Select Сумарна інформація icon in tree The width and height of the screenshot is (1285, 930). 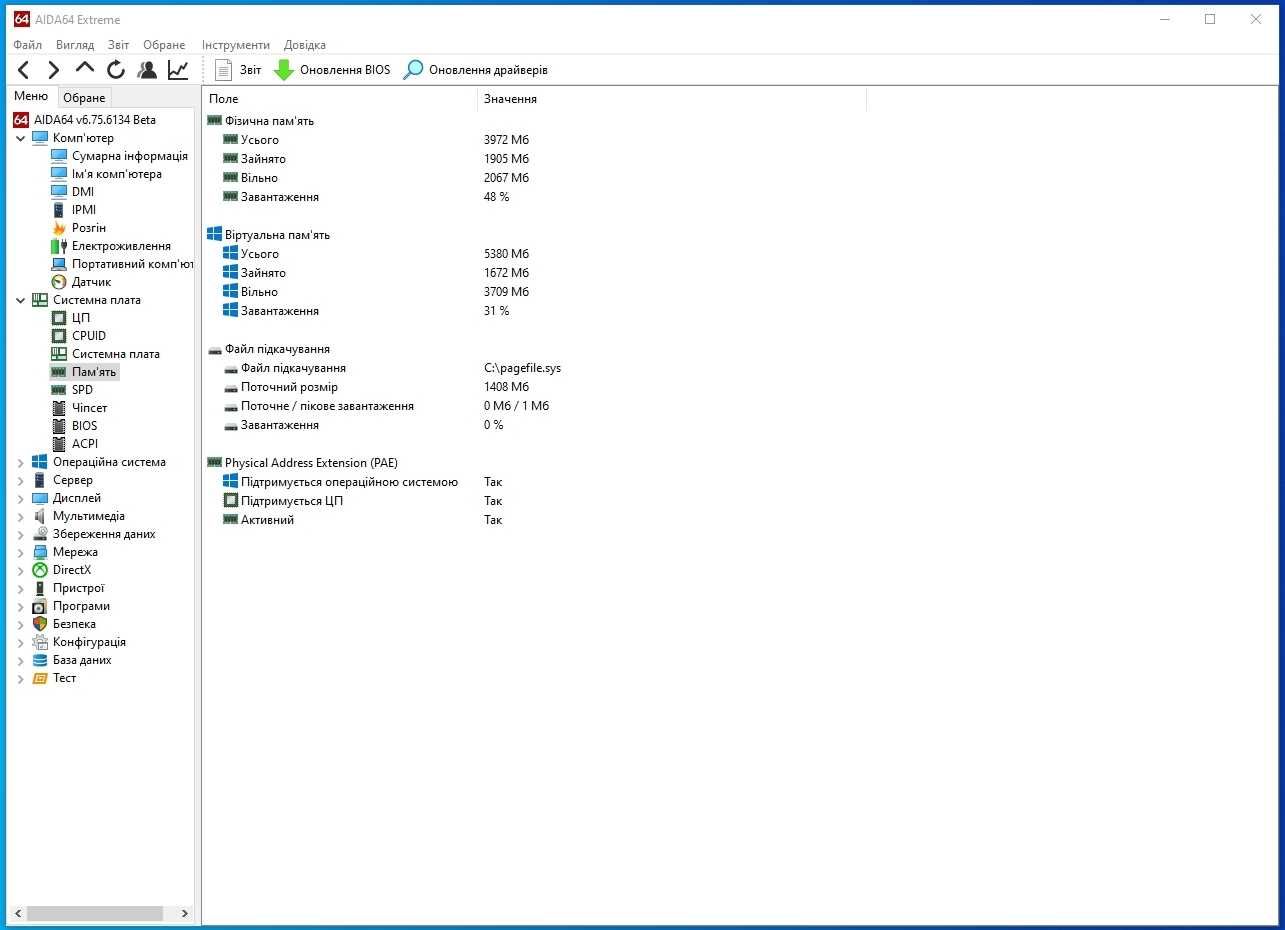point(59,156)
